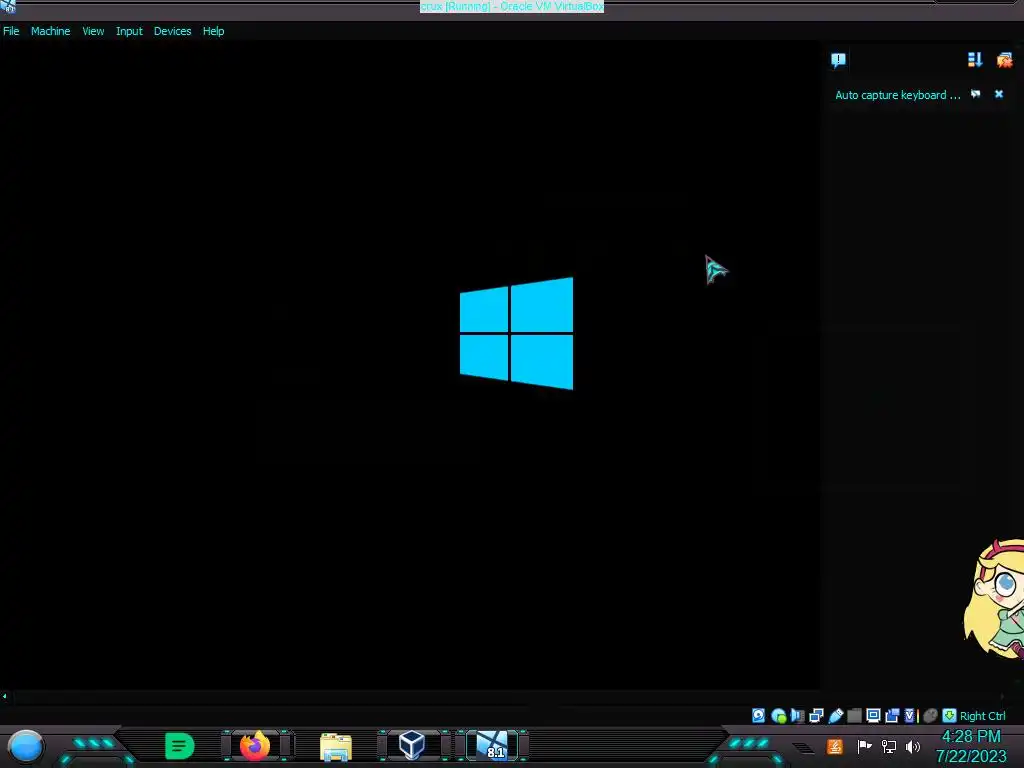Switch to VirtualBox Manager in taskbar
Image resolution: width=1024 pixels, height=768 pixels.
tap(412, 745)
